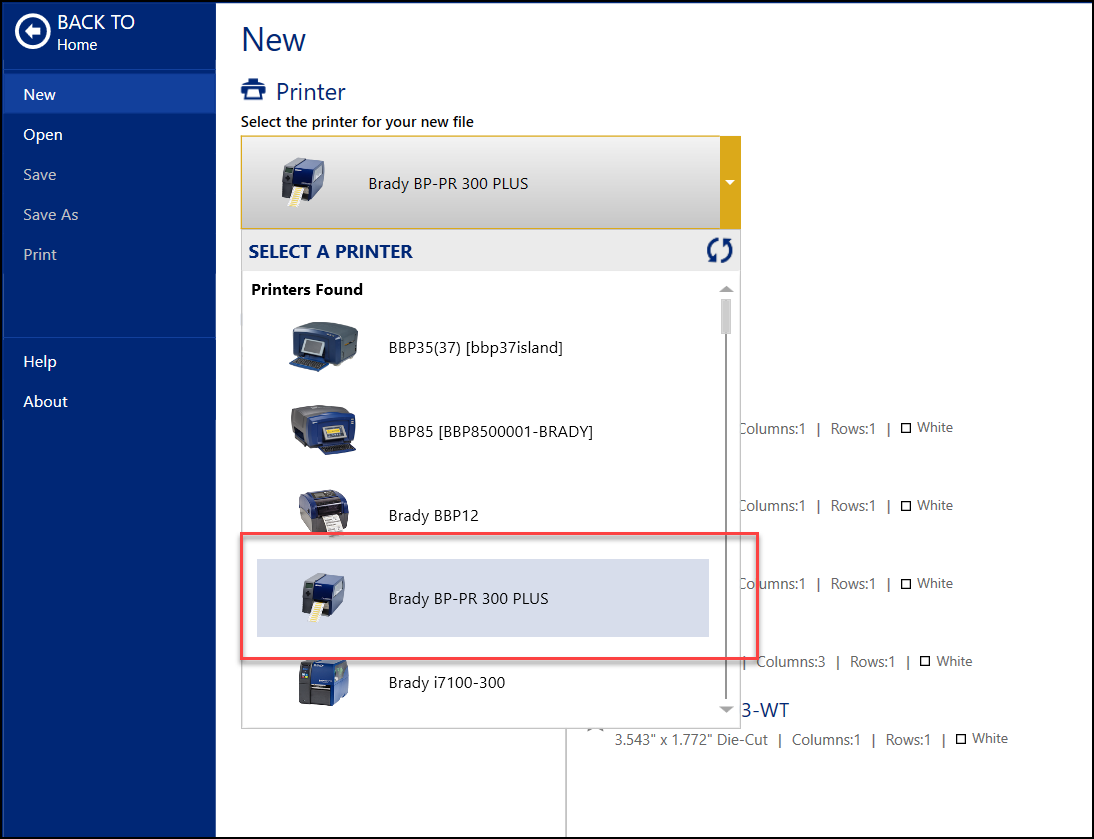
Task: Open the Help page
Action: (x=39, y=361)
